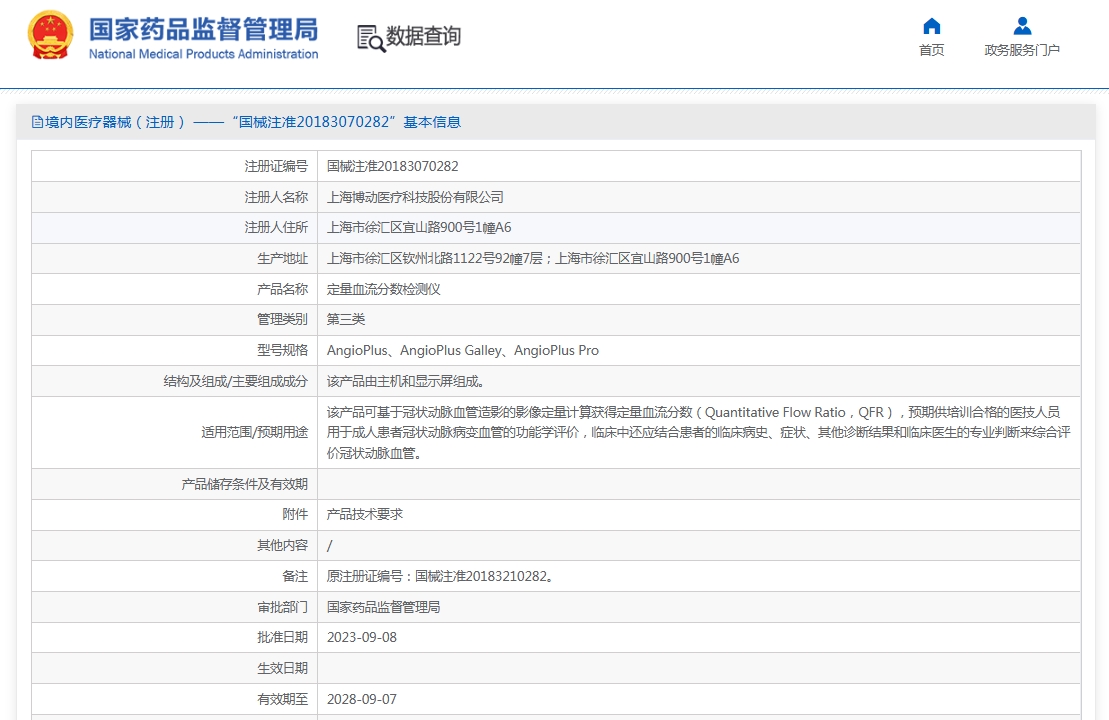Select the intended use paragraph mentioning Quantitative Flow Ratio

pyautogui.click(x=698, y=432)
